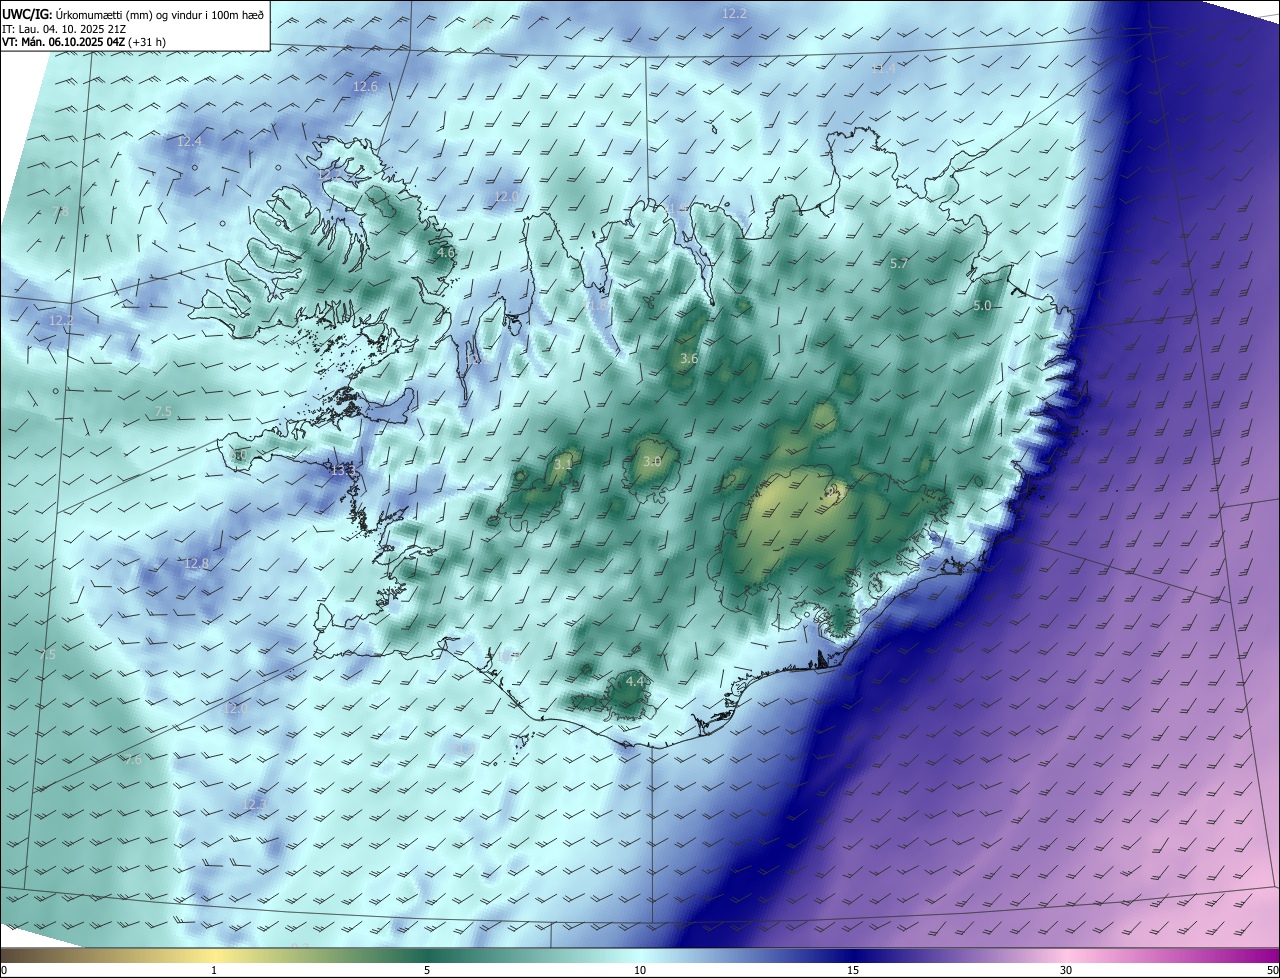Click the initial time line 'IT: Lau. 04. 10. 2025 21Z'
This screenshot has height=978, width=1280.
62,29
